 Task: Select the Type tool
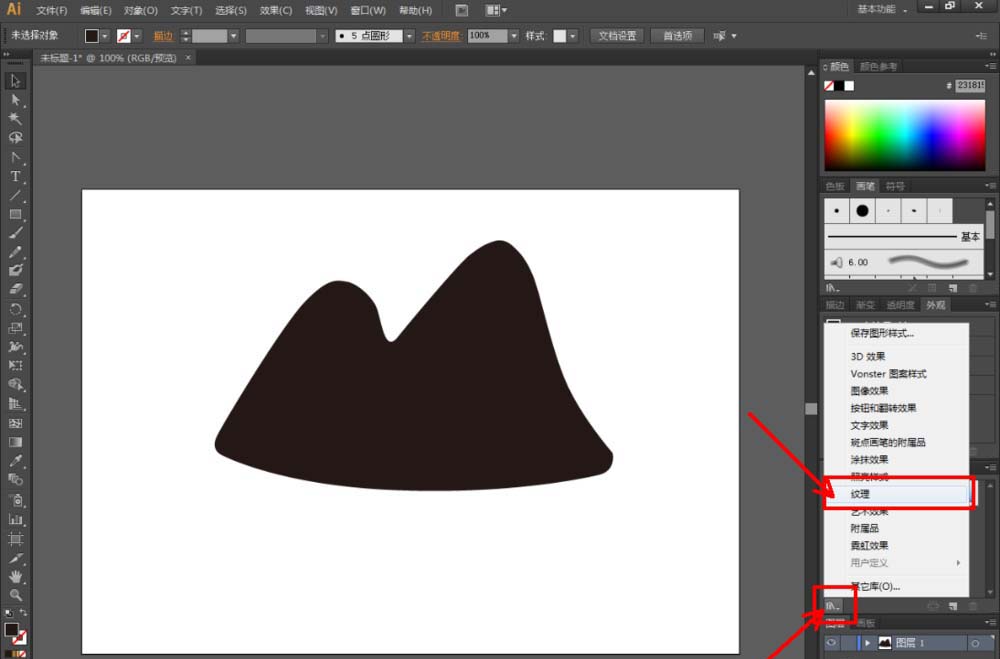click(15, 176)
